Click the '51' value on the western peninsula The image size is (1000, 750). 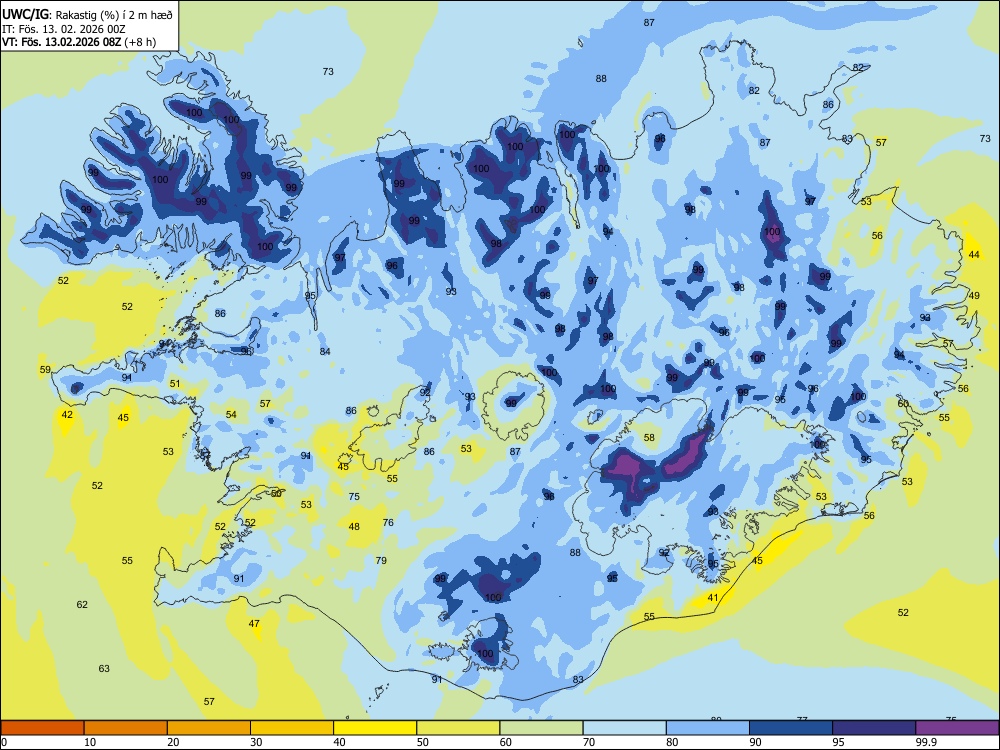point(175,383)
